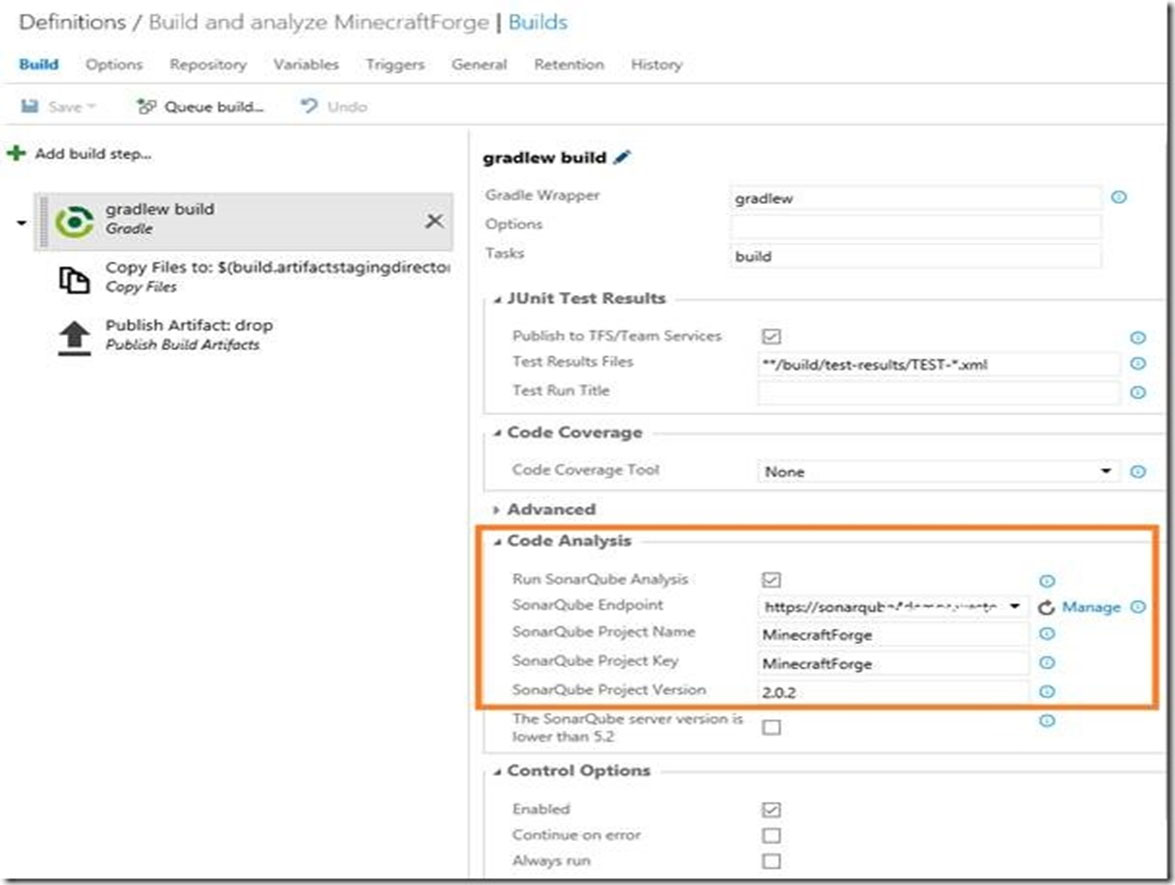The image size is (1175, 885).
Task: Open the Save dropdown arrow
Action: 91,106
